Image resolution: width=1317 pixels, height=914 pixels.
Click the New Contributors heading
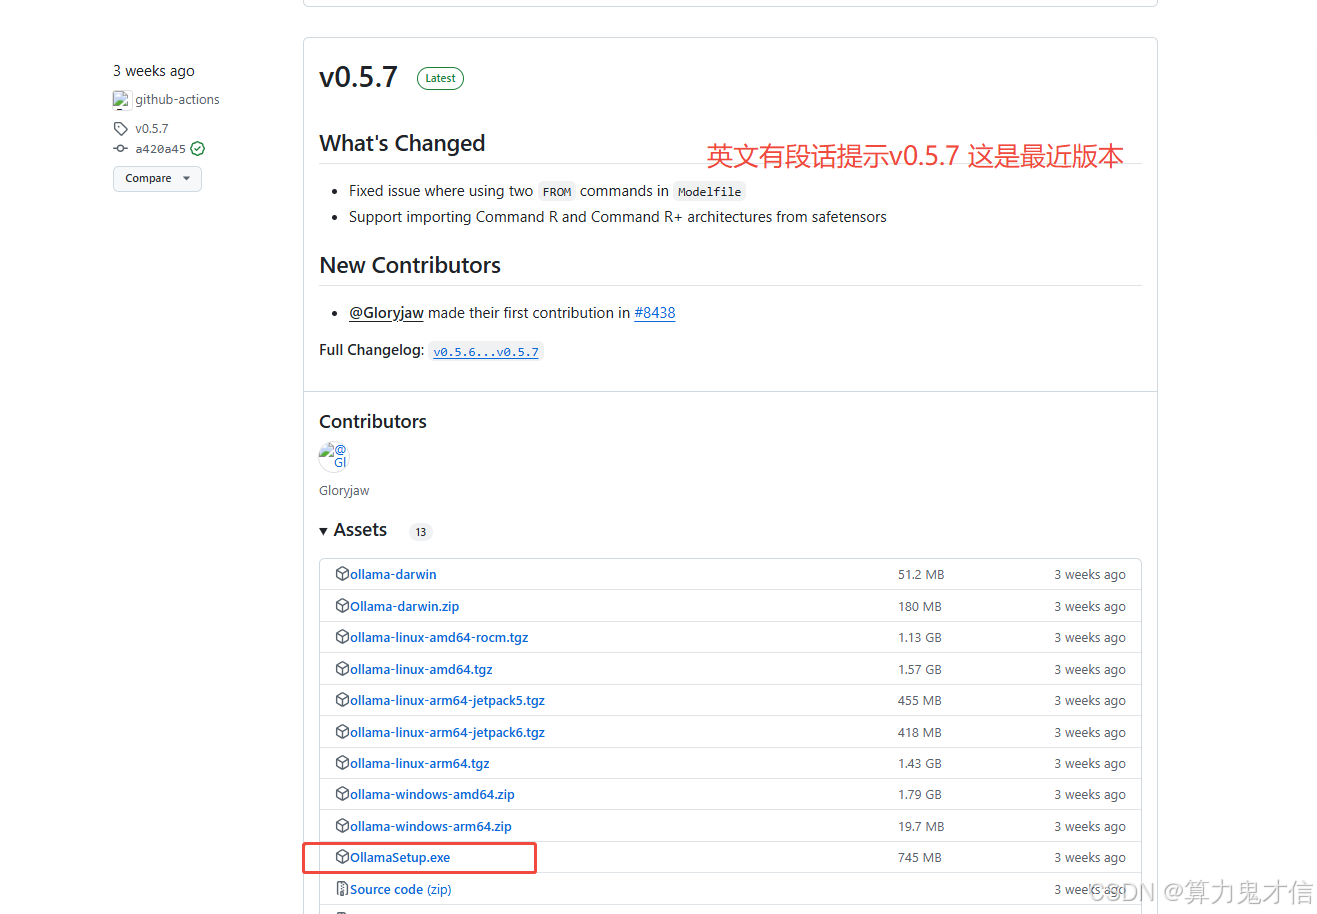click(x=410, y=265)
